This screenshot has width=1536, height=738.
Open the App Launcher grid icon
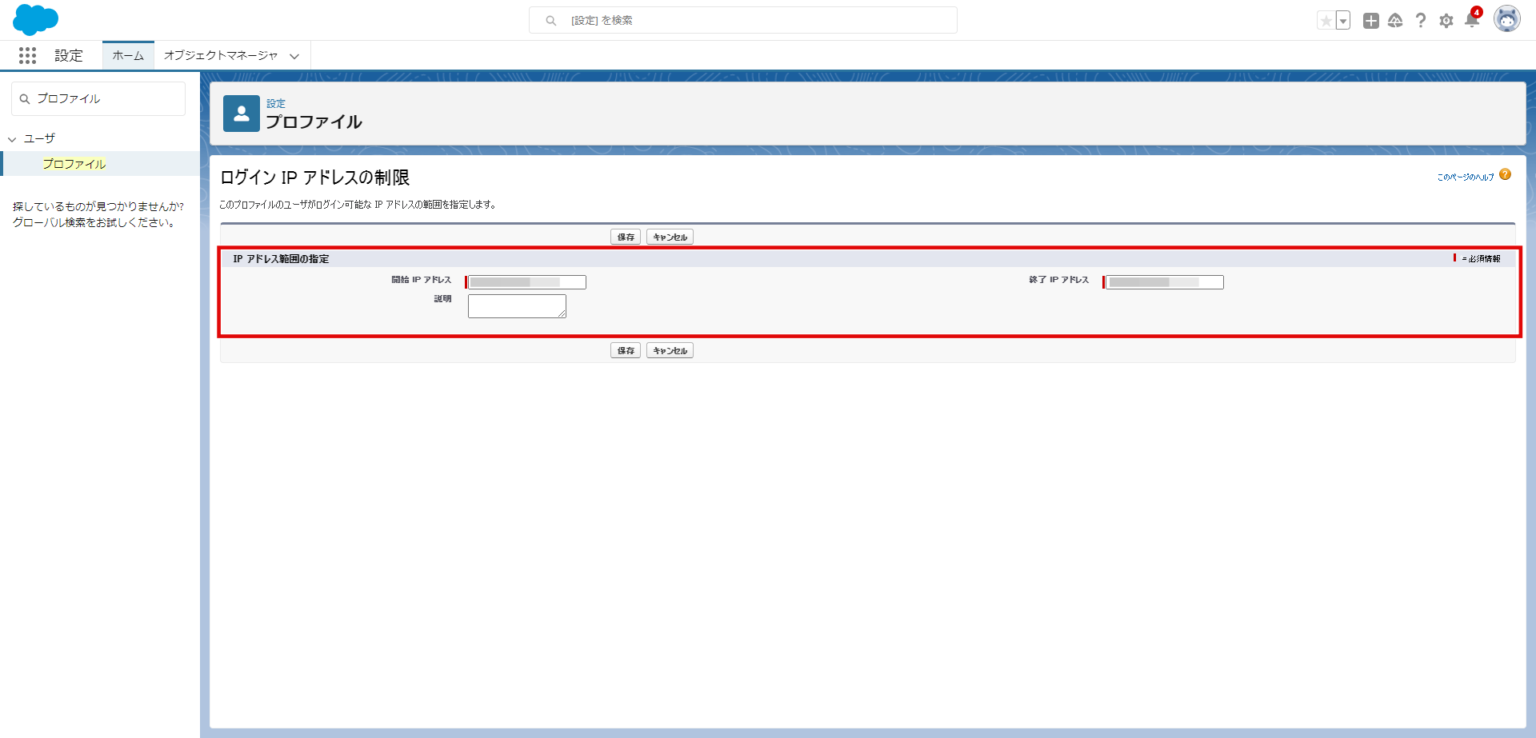[x=27, y=55]
